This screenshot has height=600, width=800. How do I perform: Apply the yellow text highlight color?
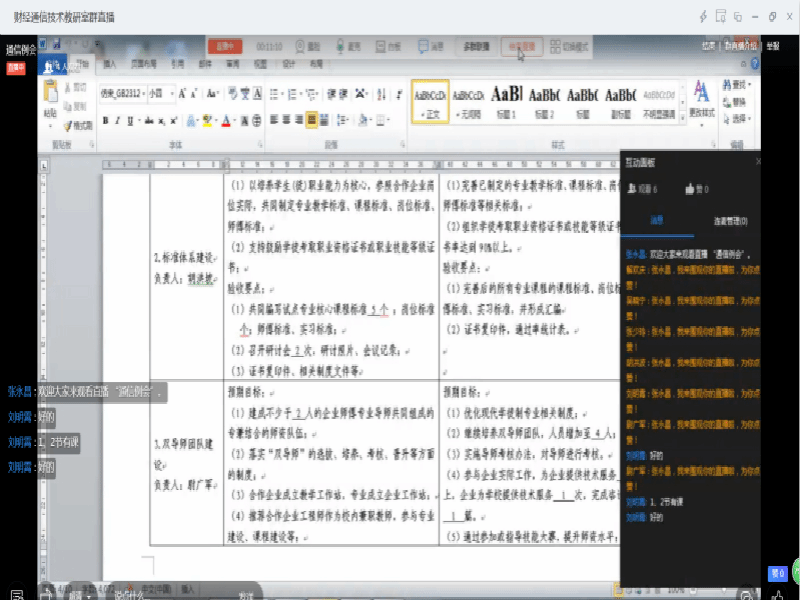coord(207,120)
